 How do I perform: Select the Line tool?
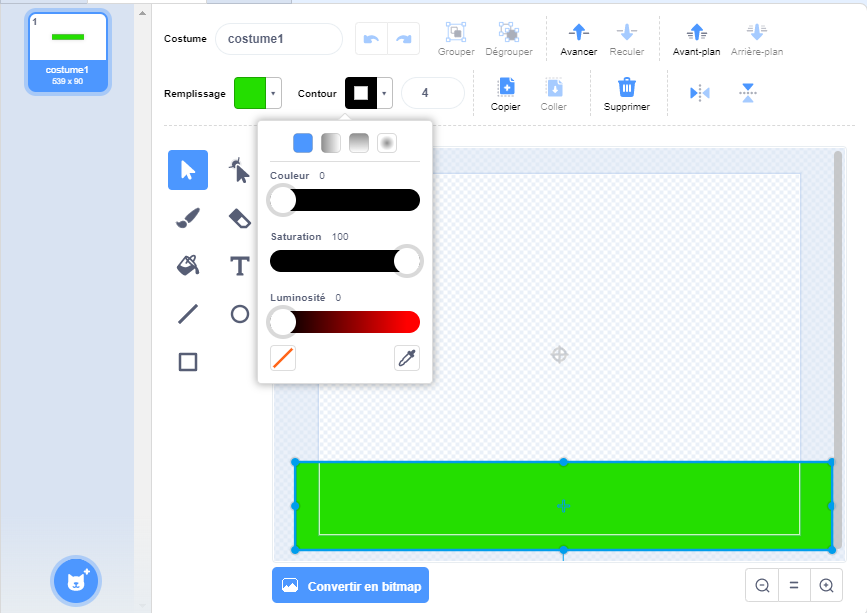coord(188,314)
